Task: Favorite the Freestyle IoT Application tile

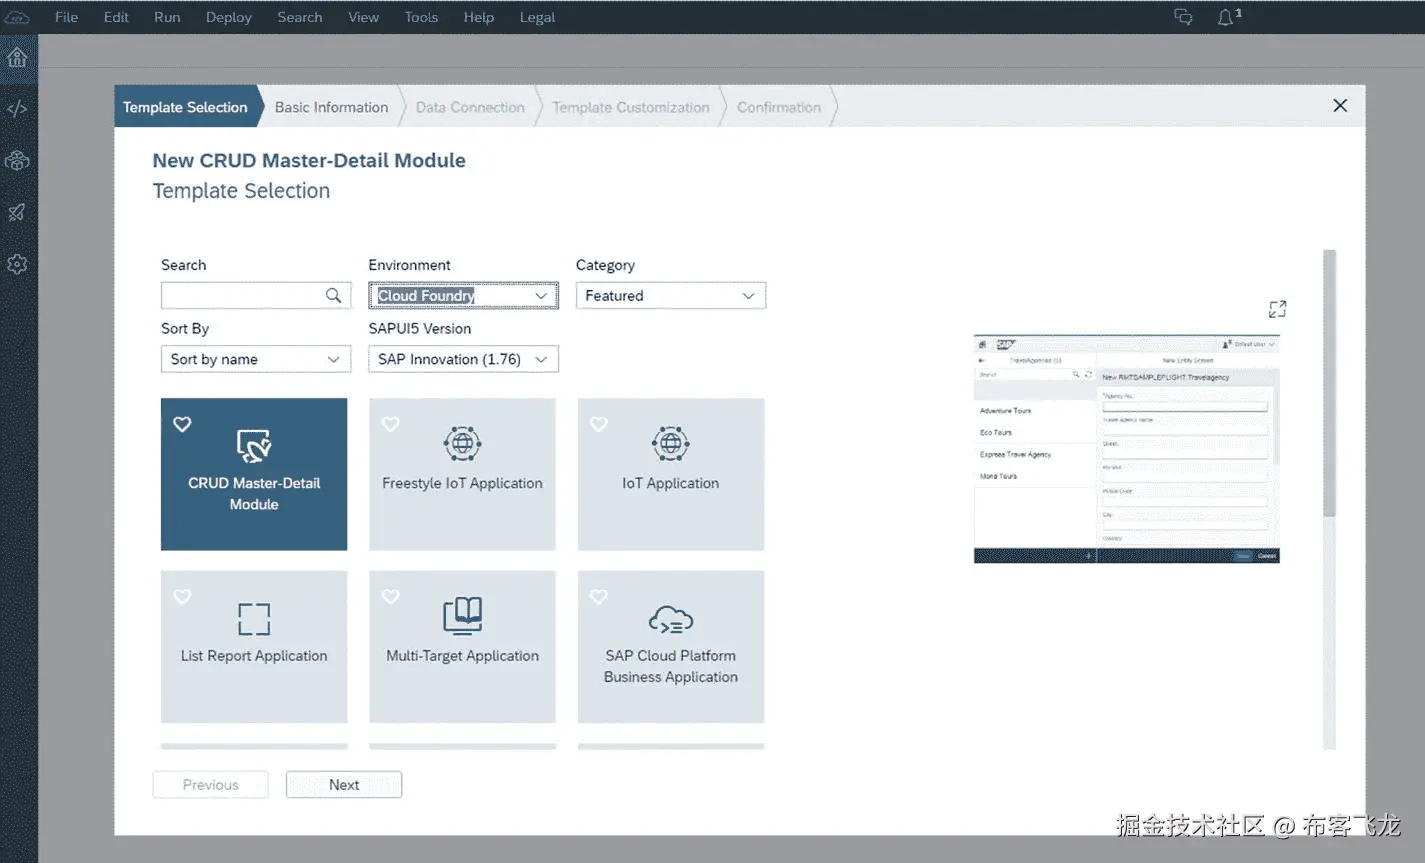Action: click(x=390, y=424)
